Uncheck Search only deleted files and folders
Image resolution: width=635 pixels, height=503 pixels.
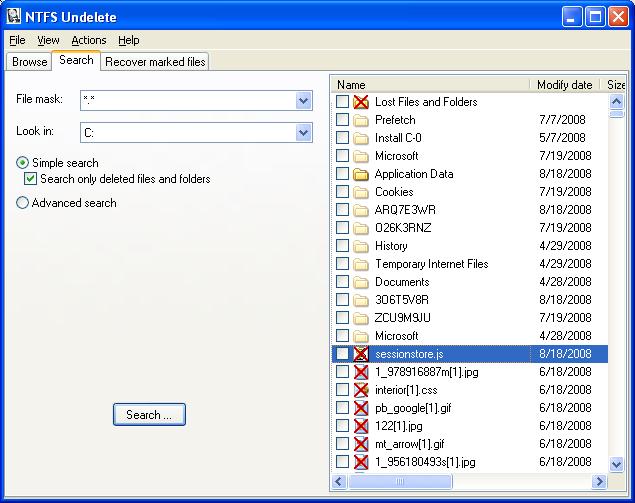(30, 179)
